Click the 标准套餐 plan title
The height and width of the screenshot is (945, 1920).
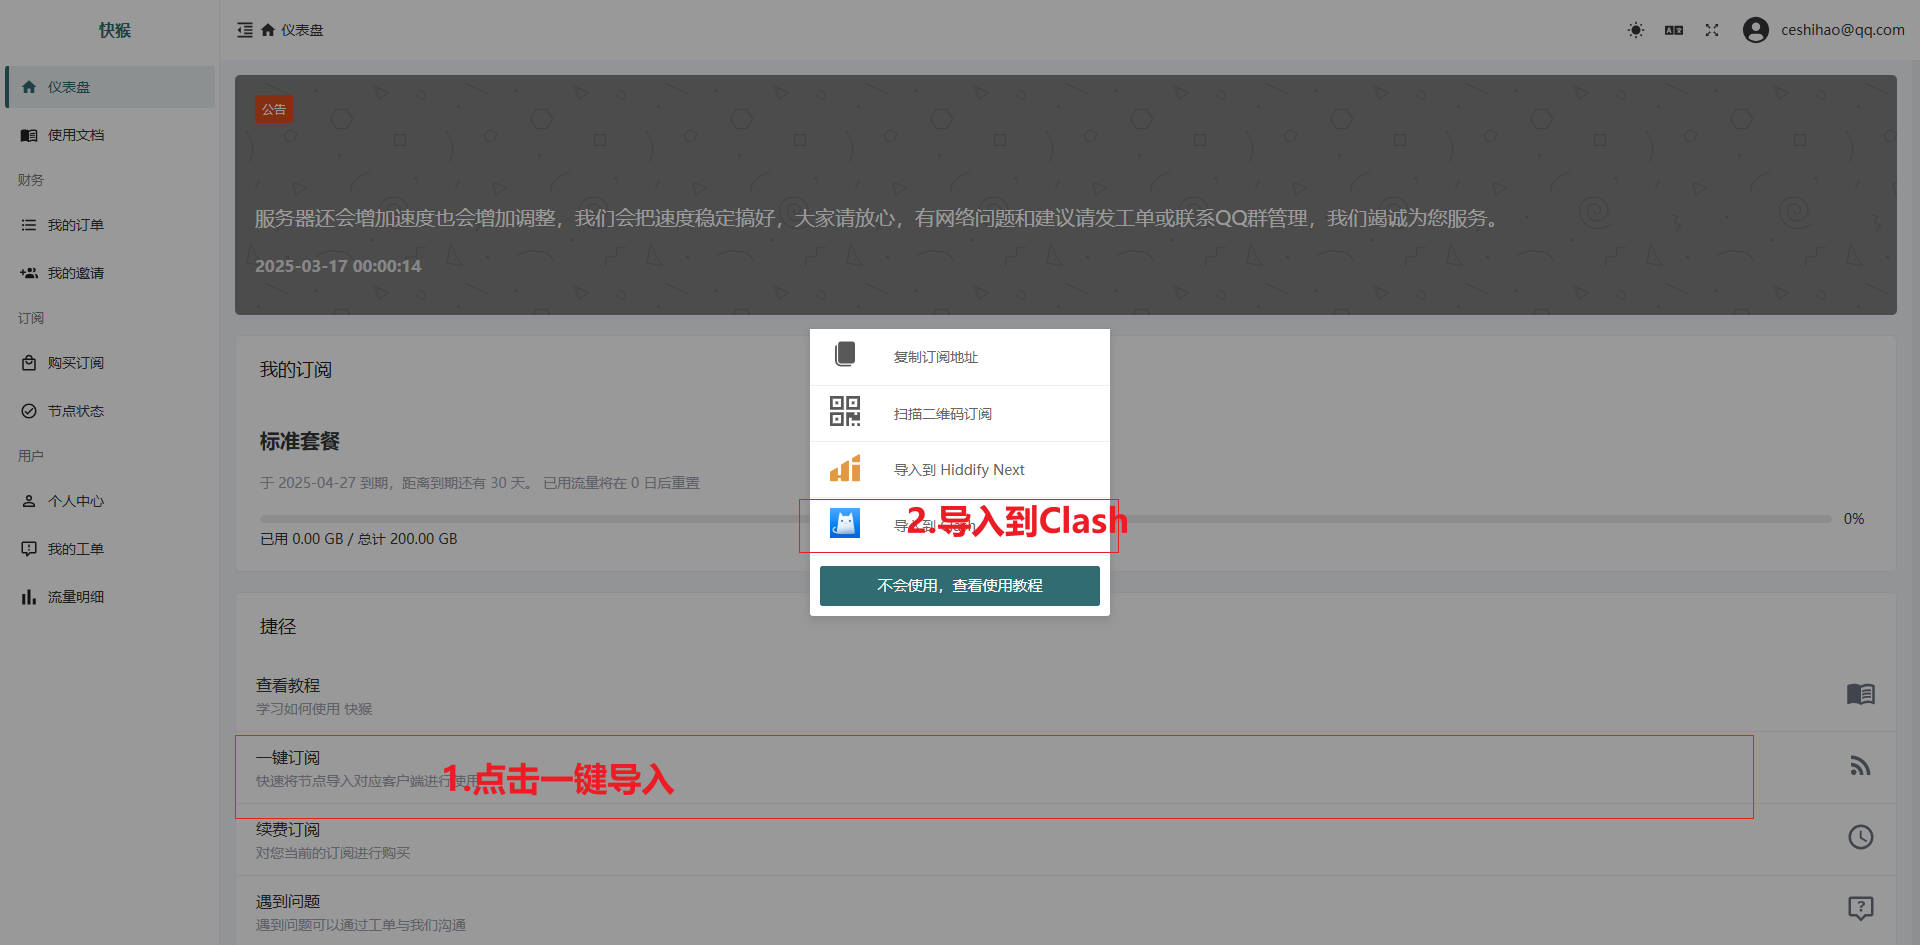[x=300, y=441]
